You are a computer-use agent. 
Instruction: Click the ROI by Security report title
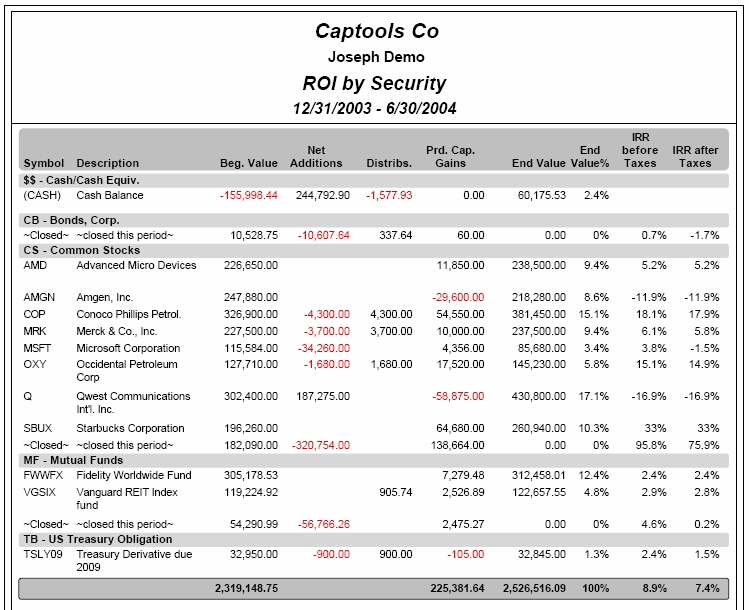coord(374,83)
